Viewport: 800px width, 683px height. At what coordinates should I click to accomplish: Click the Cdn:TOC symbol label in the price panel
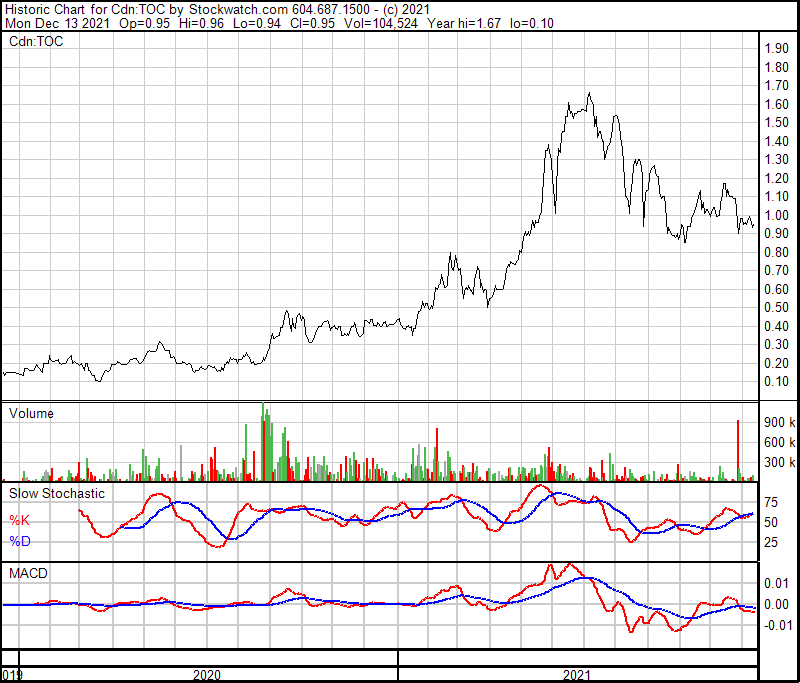[x=36, y=41]
